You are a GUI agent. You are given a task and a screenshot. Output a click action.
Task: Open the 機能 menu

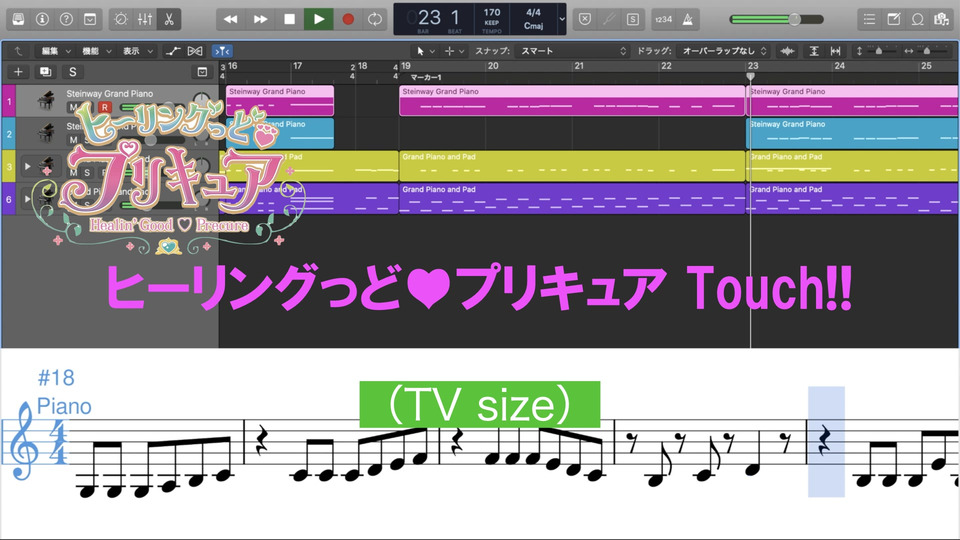click(97, 51)
